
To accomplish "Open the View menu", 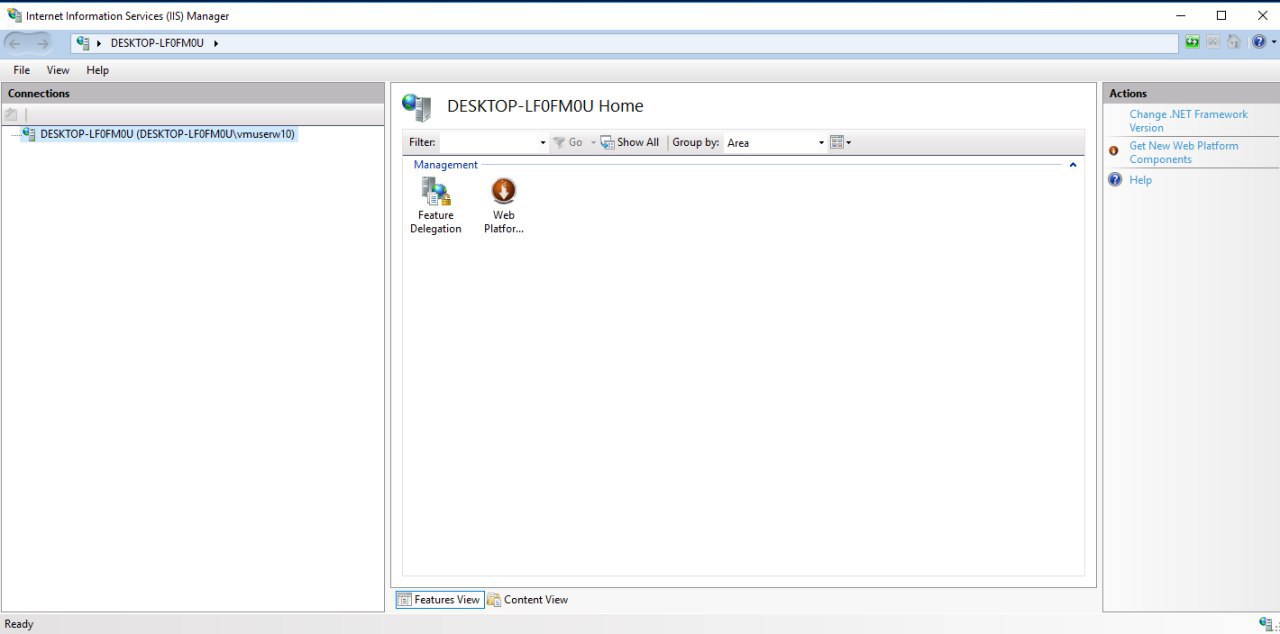I will (58, 70).
